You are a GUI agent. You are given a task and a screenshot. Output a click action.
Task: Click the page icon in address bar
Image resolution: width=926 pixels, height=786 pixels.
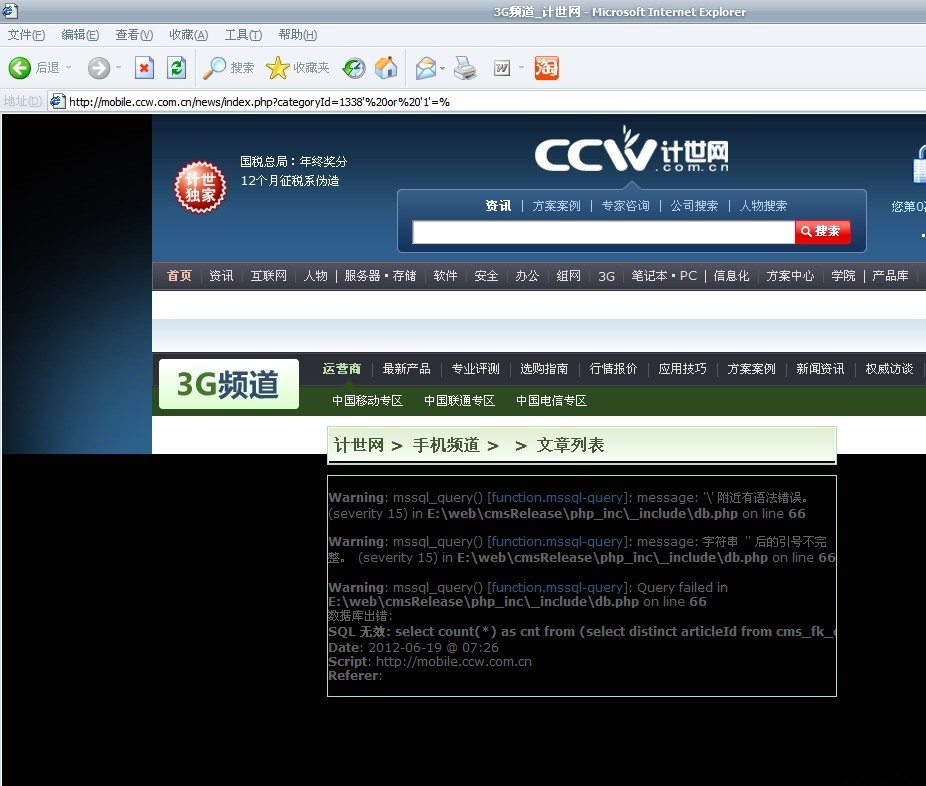coord(57,101)
